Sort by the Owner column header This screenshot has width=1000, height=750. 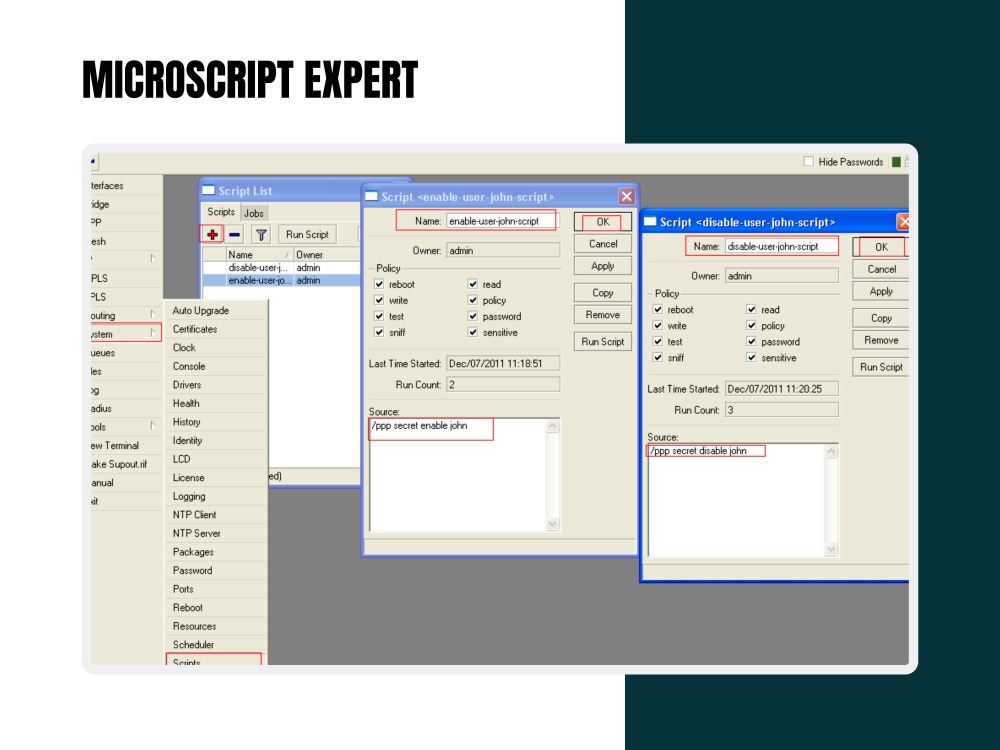tap(327, 254)
